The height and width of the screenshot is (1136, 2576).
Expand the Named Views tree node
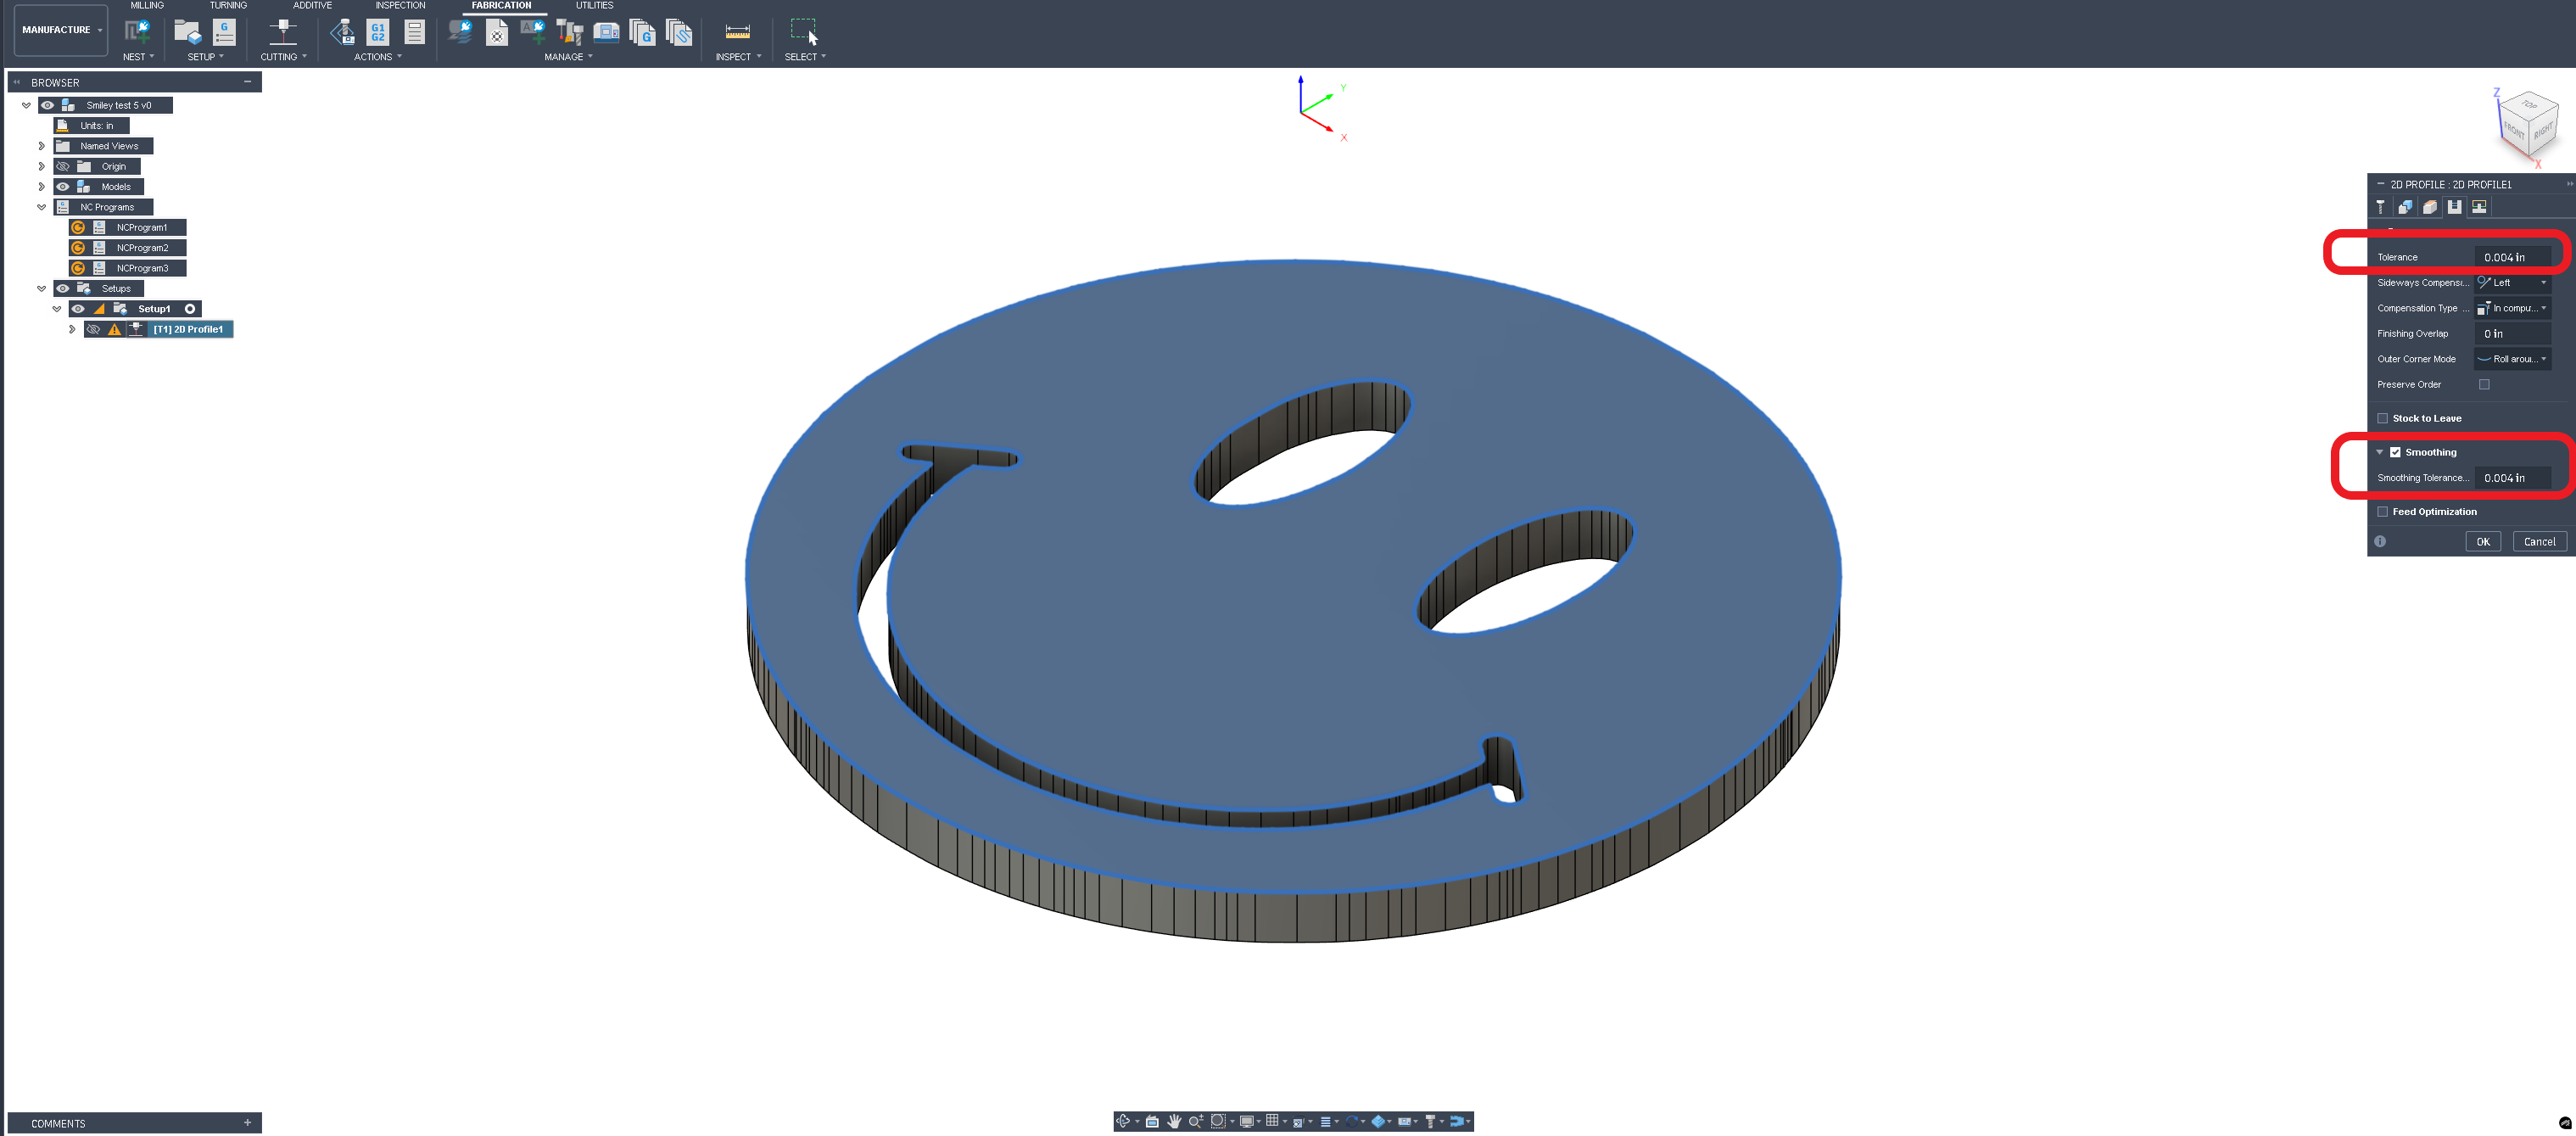(x=42, y=146)
